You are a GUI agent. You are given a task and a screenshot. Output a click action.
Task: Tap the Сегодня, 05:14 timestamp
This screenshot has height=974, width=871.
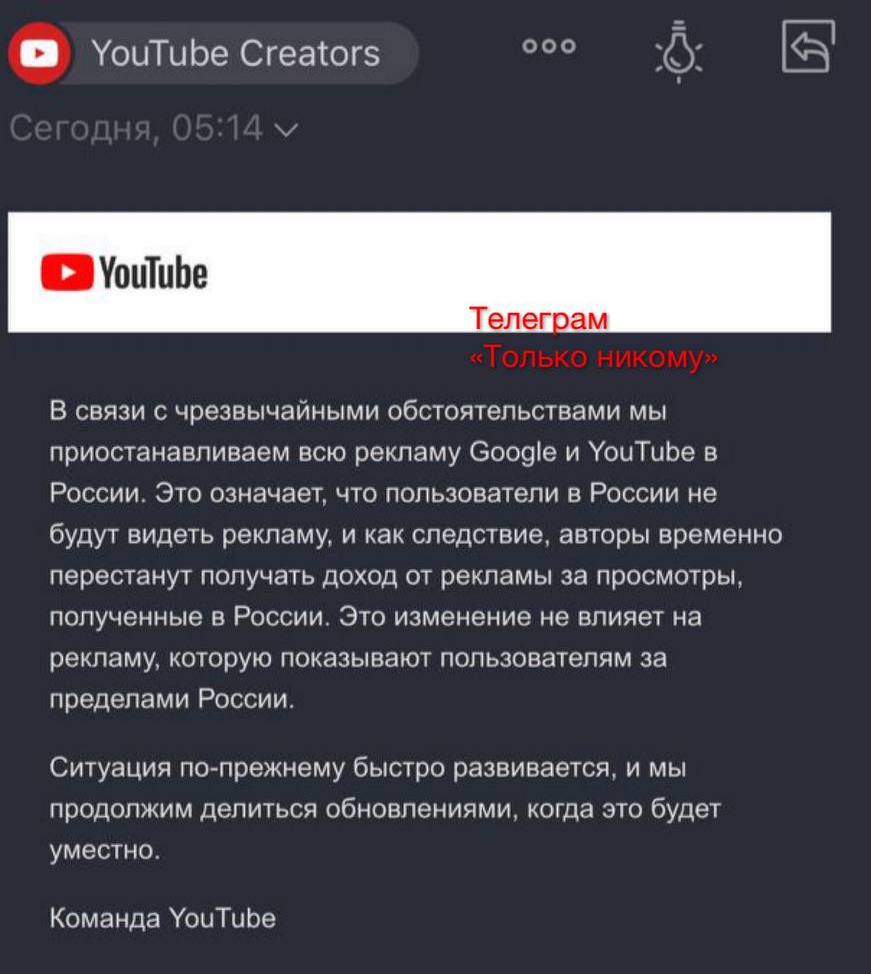pos(137,129)
